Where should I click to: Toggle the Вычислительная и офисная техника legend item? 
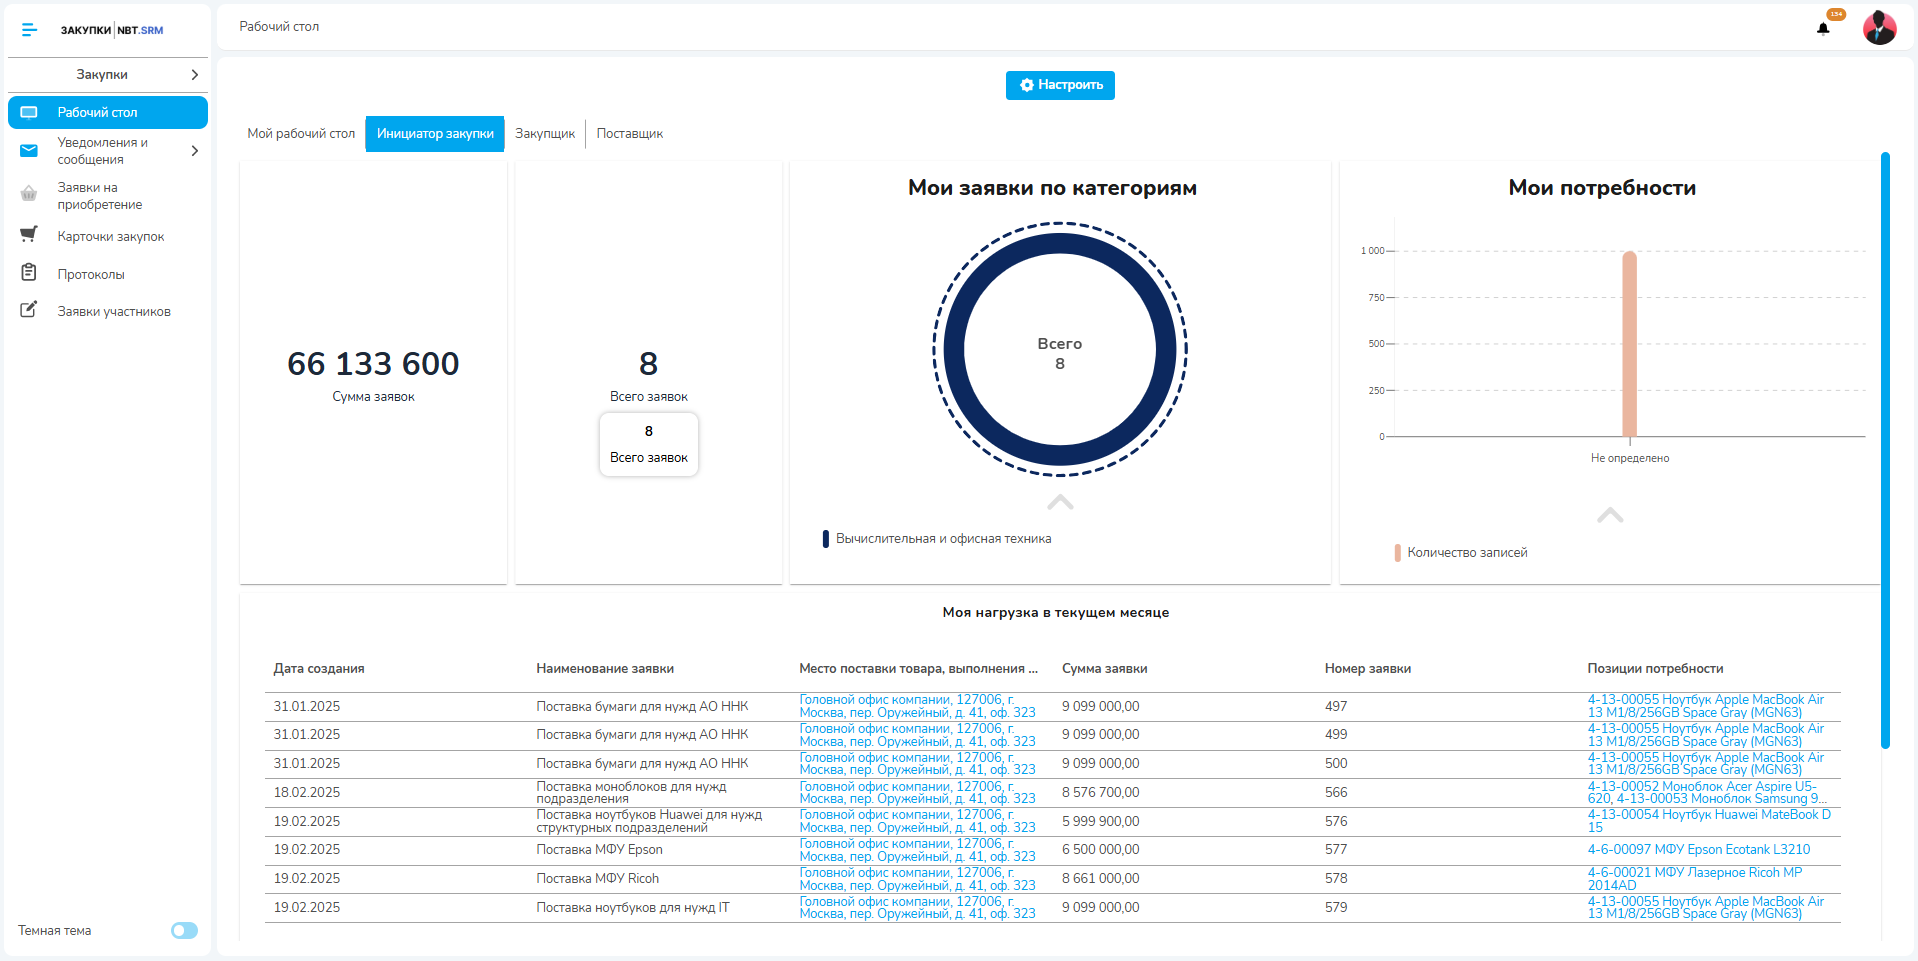[942, 539]
